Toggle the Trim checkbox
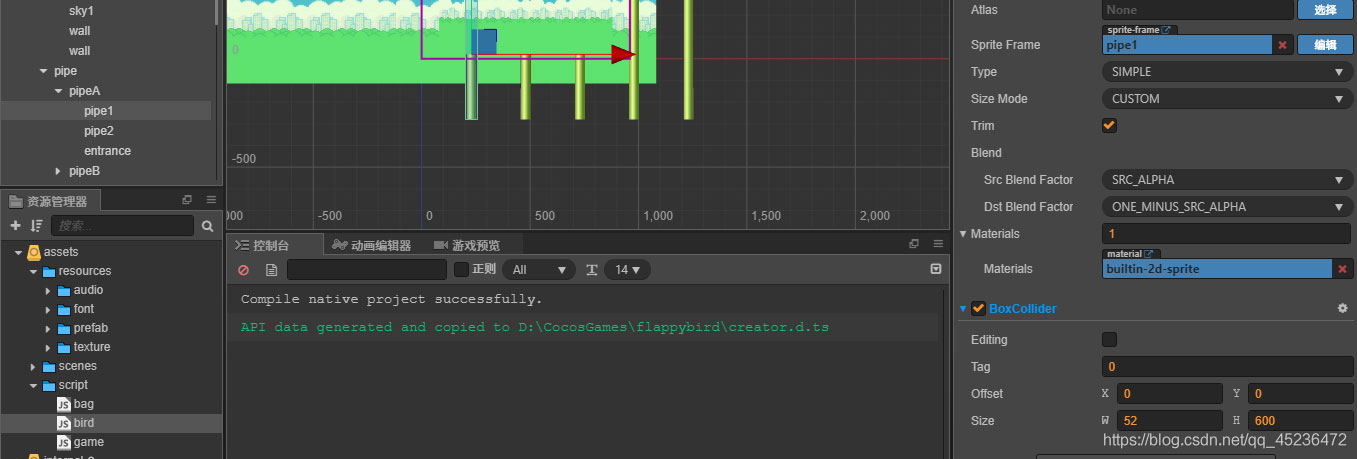The width and height of the screenshot is (1357, 459). click(1109, 126)
